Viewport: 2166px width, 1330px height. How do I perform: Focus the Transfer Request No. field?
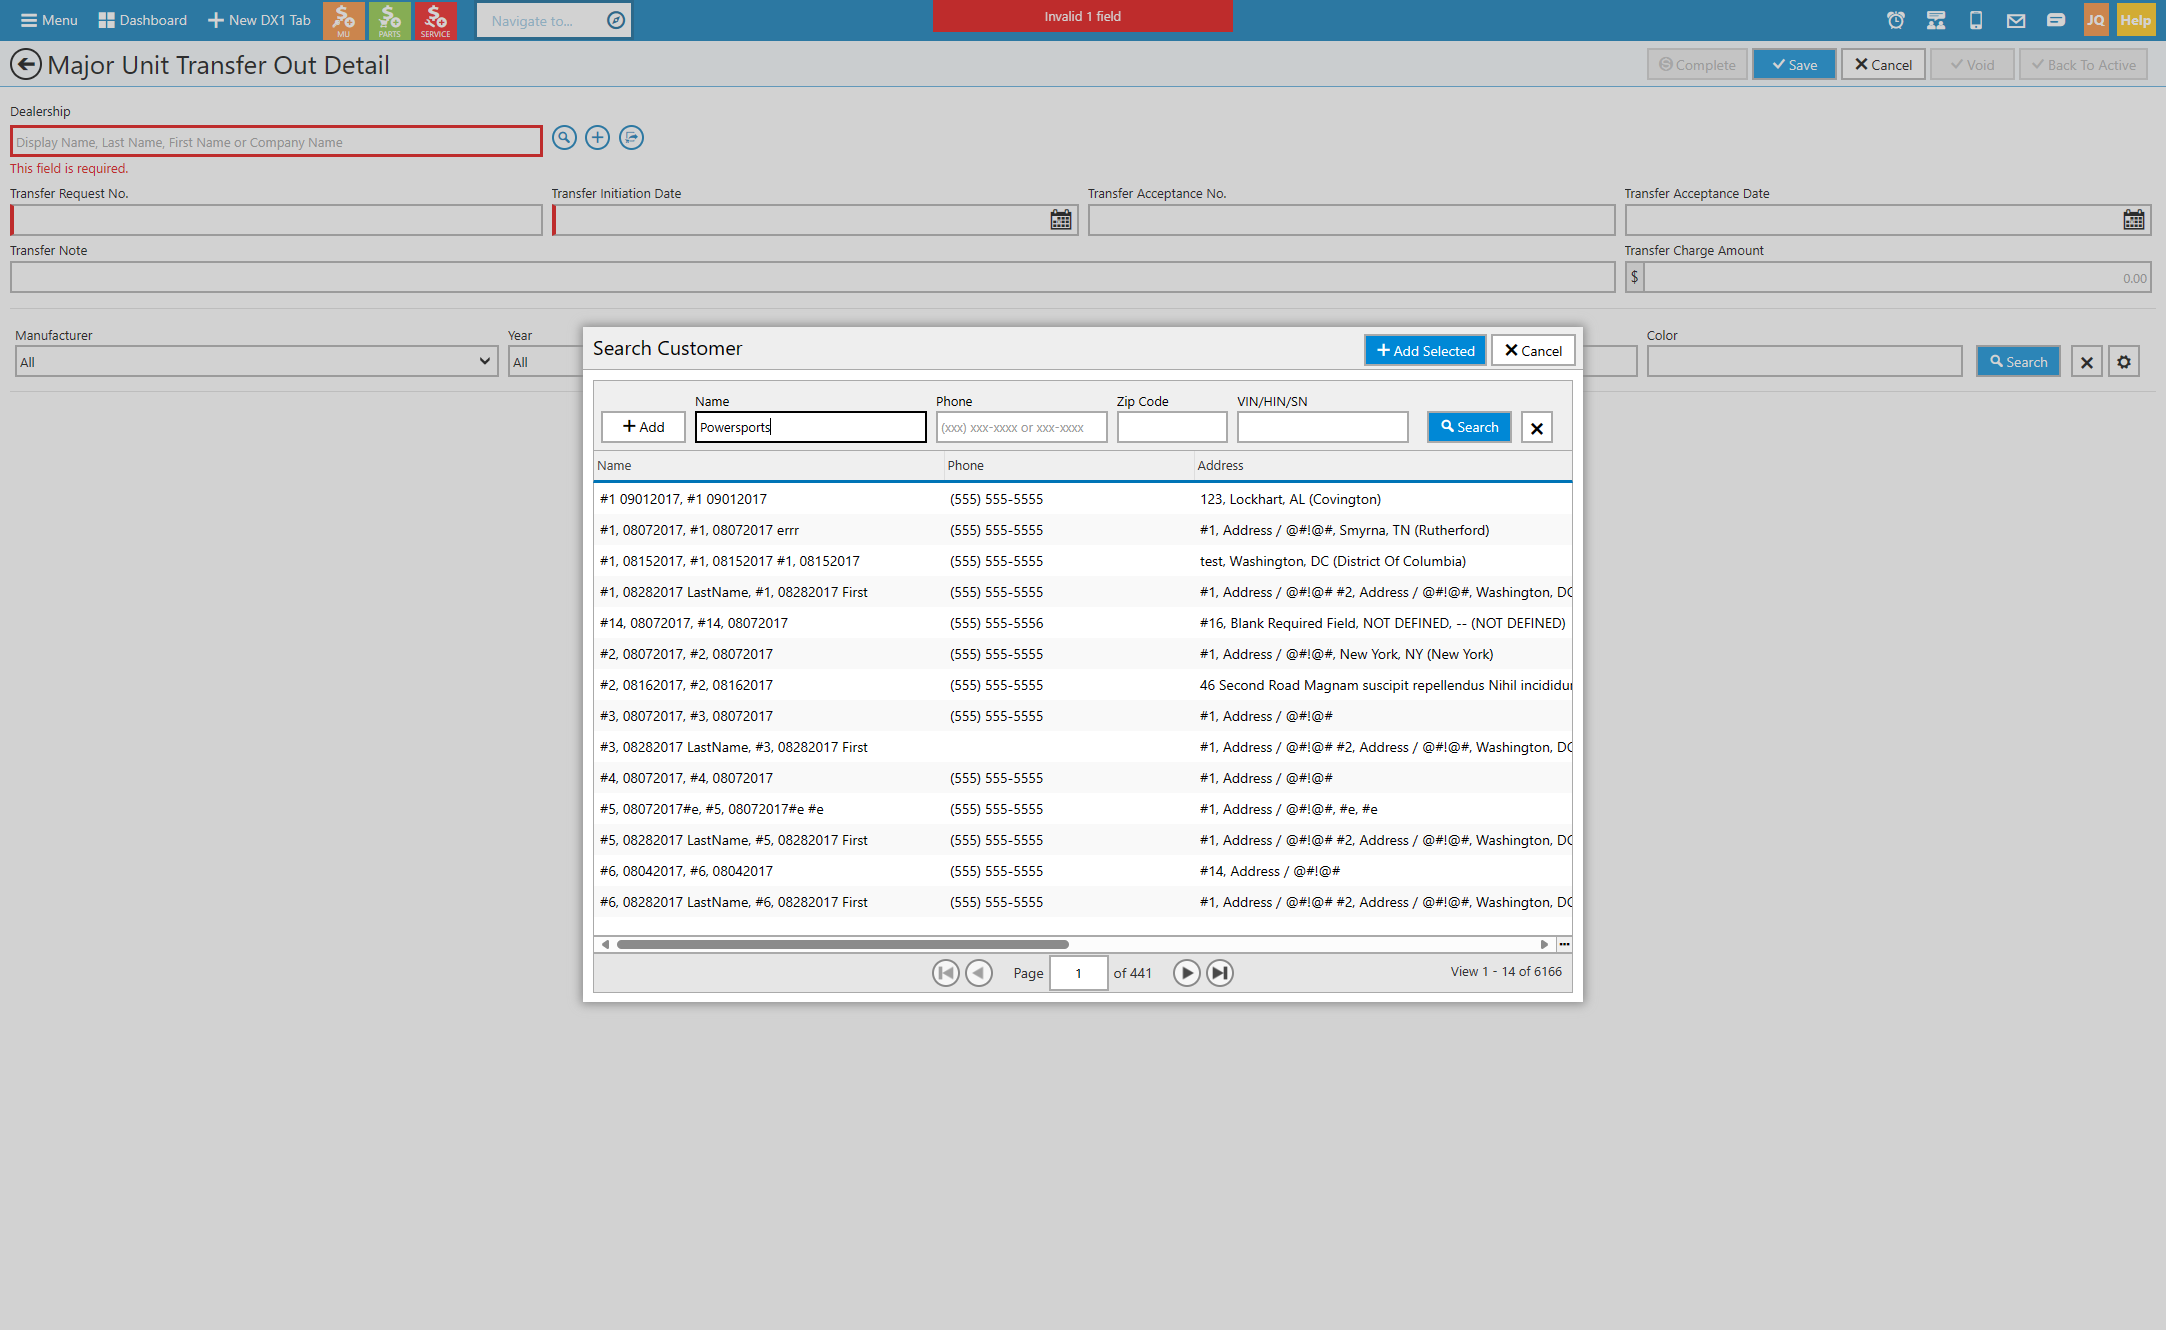click(x=276, y=220)
